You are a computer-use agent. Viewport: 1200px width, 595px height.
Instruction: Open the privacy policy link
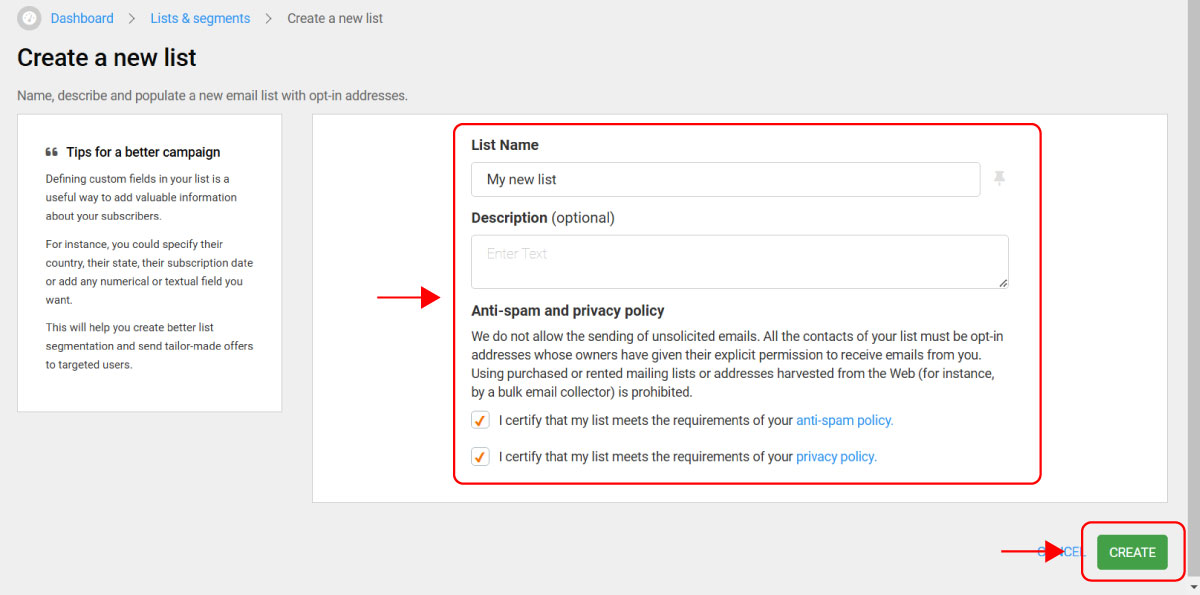[835, 456]
